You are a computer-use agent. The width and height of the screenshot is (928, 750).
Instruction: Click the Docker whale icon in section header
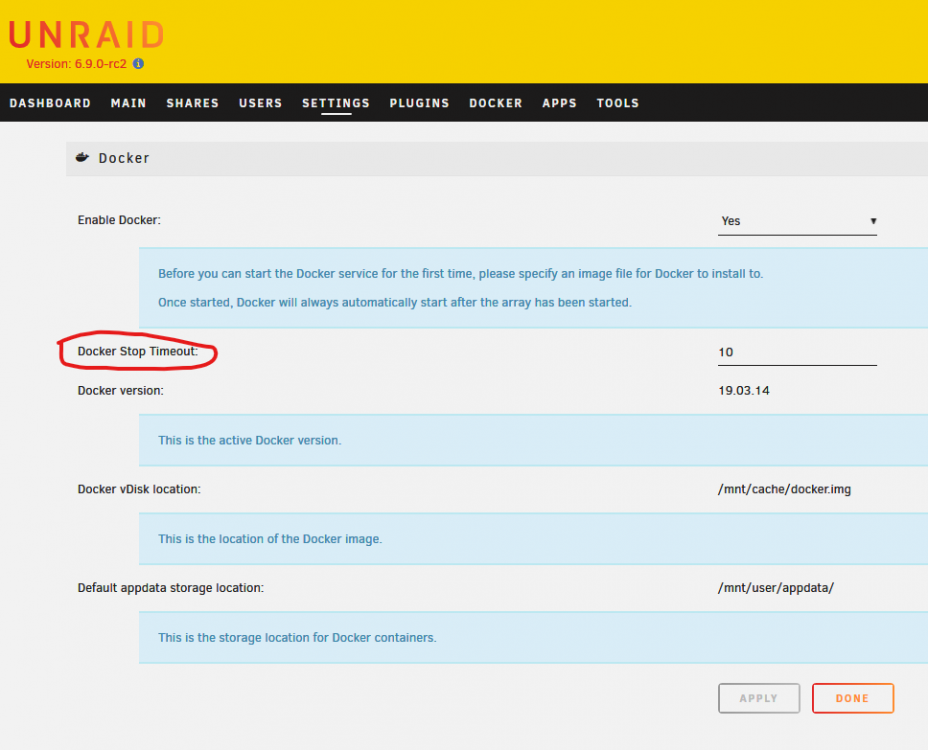pyautogui.click(x=82, y=157)
